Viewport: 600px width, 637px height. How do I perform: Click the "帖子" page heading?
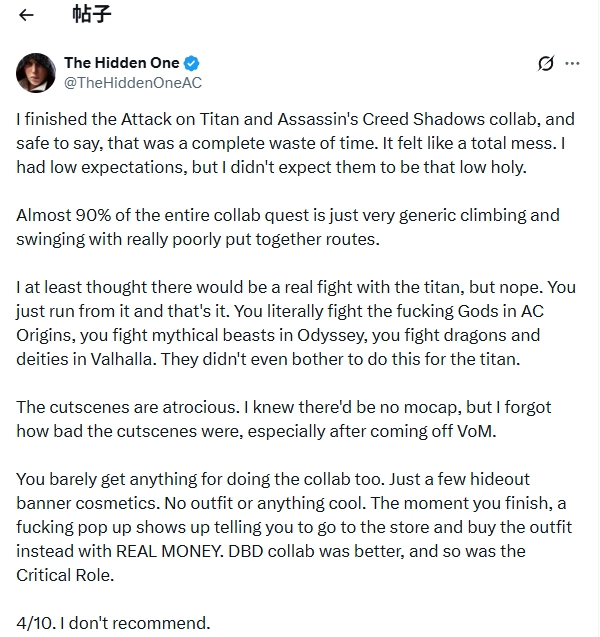coord(90,15)
